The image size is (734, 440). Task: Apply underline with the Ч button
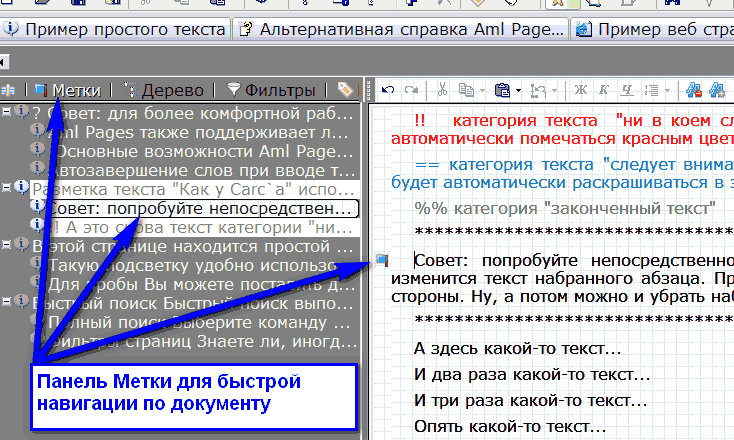pos(627,89)
